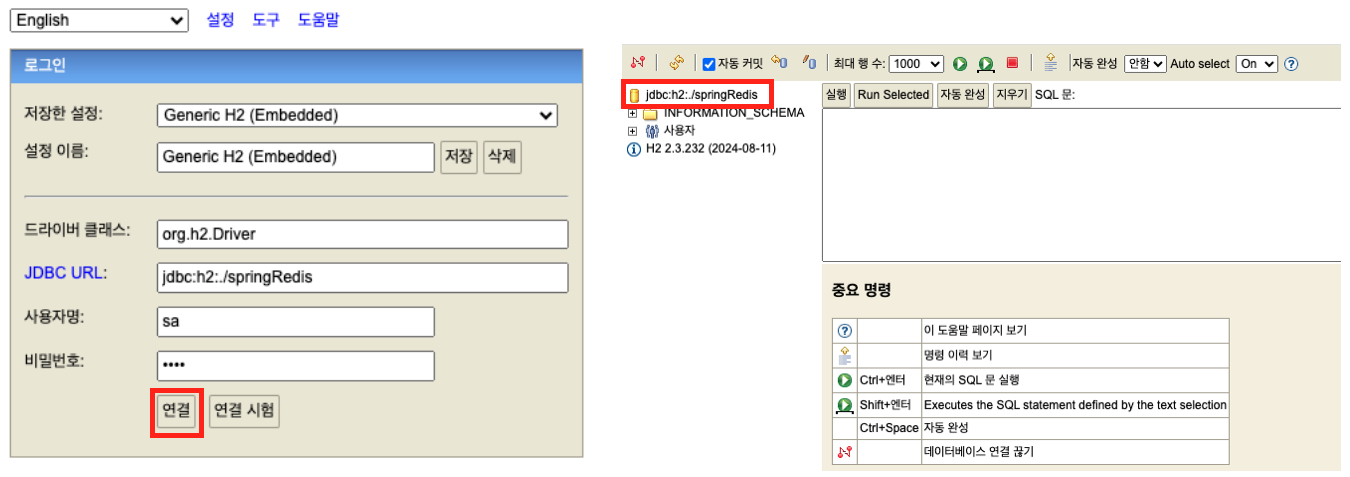Click the 삭제 button
Screen dimensions: 1350x477
click(502, 157)
